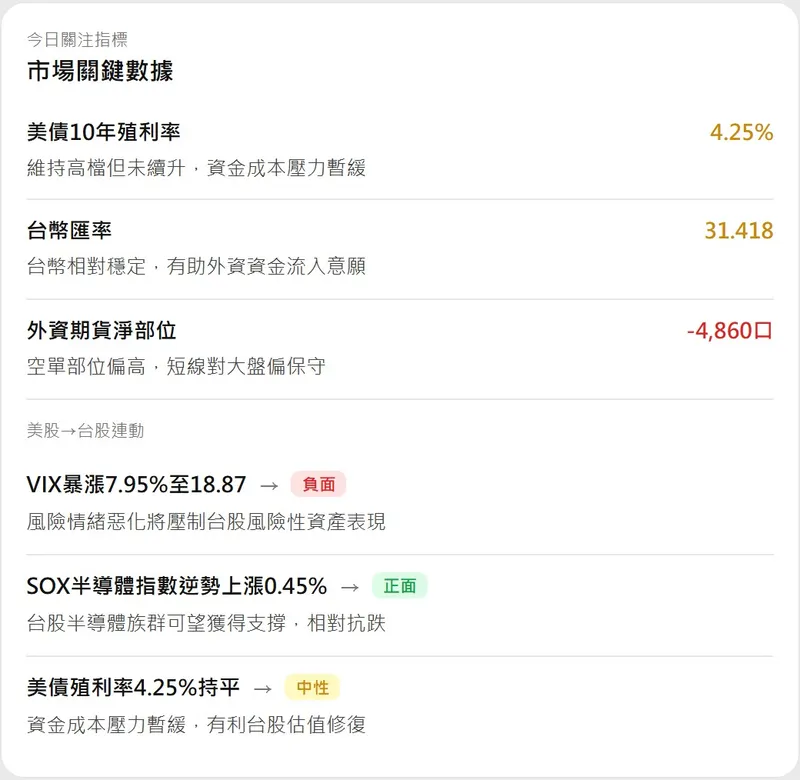Click the 市場關鍵數據 heading
The width and height of the screenshot is (800, 780).
pyautogui.click(x=100, y=71)
